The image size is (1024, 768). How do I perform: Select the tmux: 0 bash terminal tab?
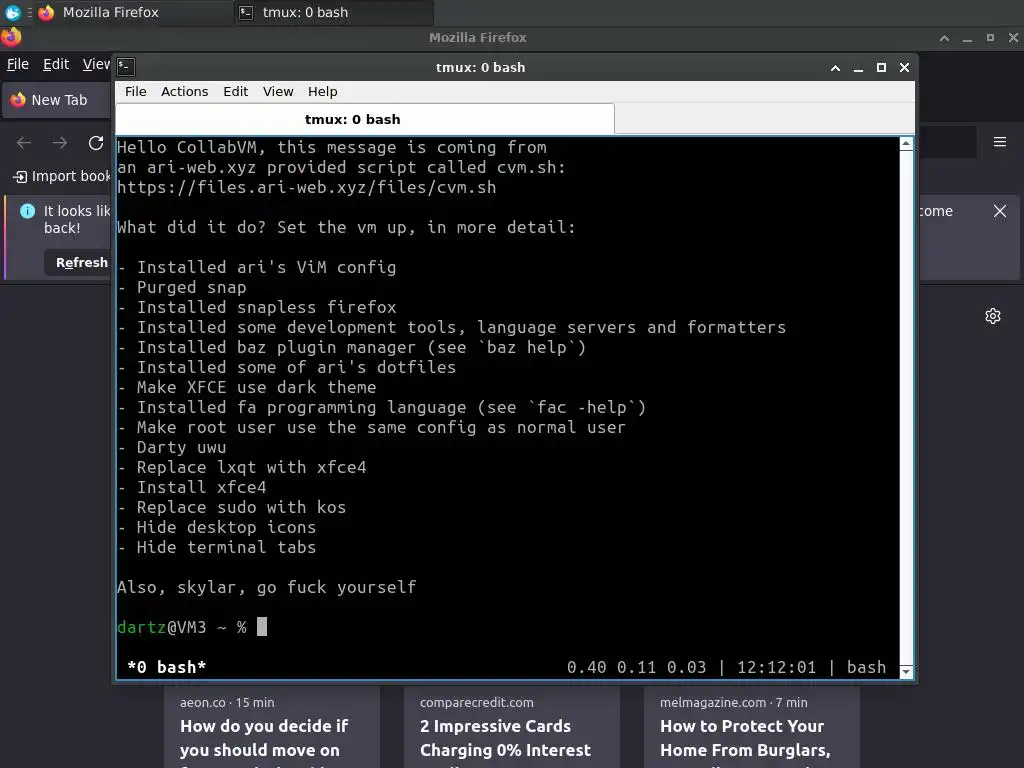click(365, 120)
